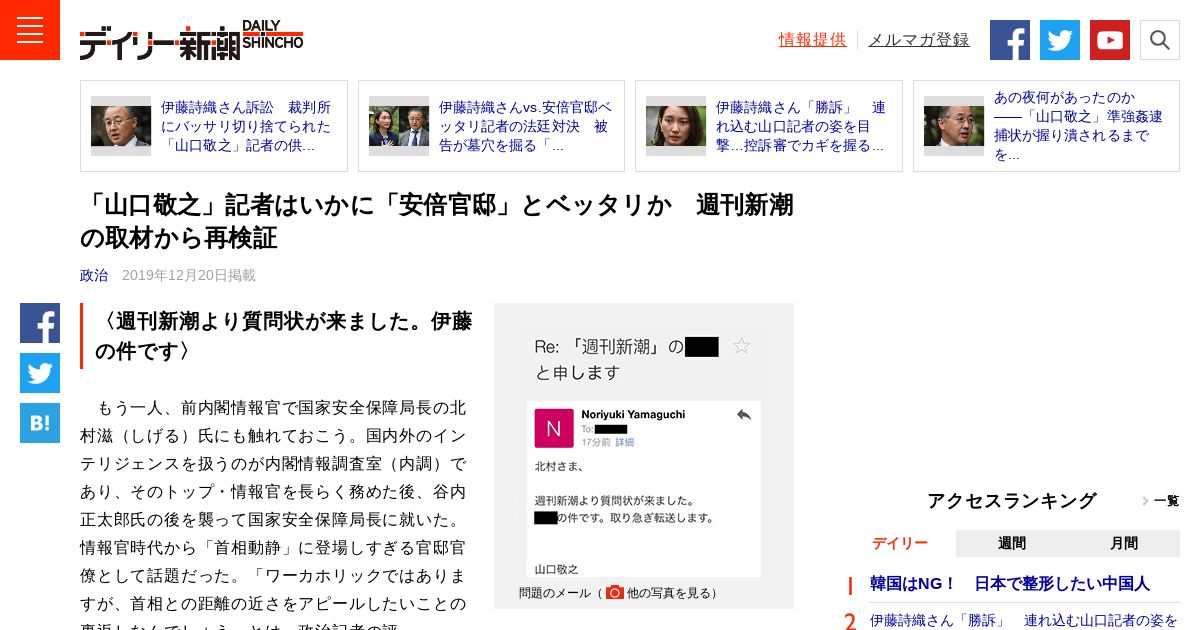Click thumbnail of 法廷対決 article
1200x630 pixels.
click(399, 126)
